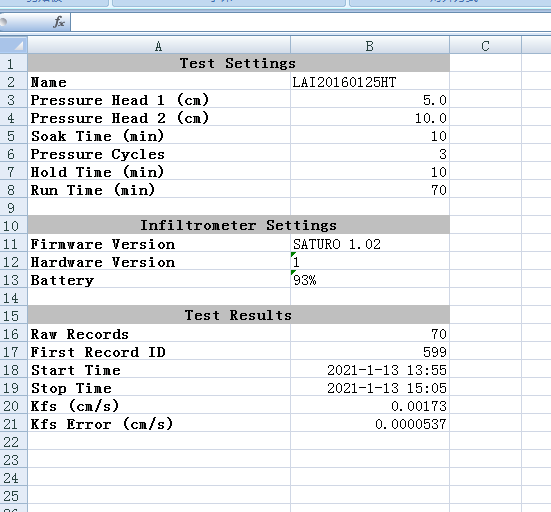Select the cell containing LAI20160125HT

coord(370,82)
